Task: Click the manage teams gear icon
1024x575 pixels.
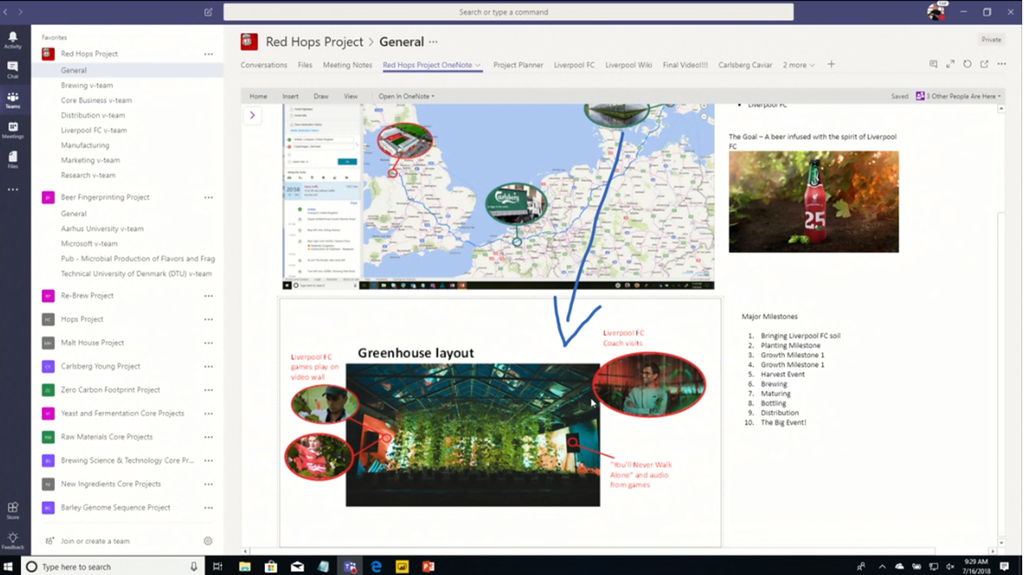Action: [208, 541]
